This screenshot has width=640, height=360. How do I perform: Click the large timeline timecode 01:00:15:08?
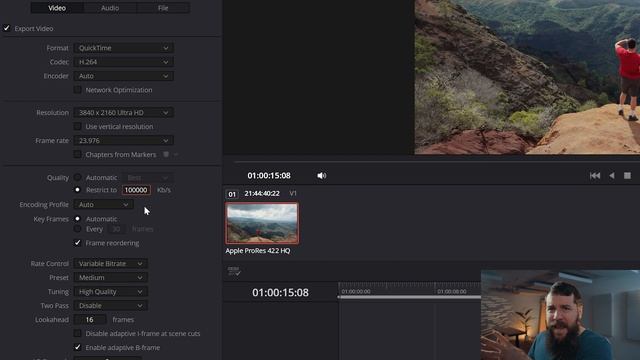tap(280, 293)
